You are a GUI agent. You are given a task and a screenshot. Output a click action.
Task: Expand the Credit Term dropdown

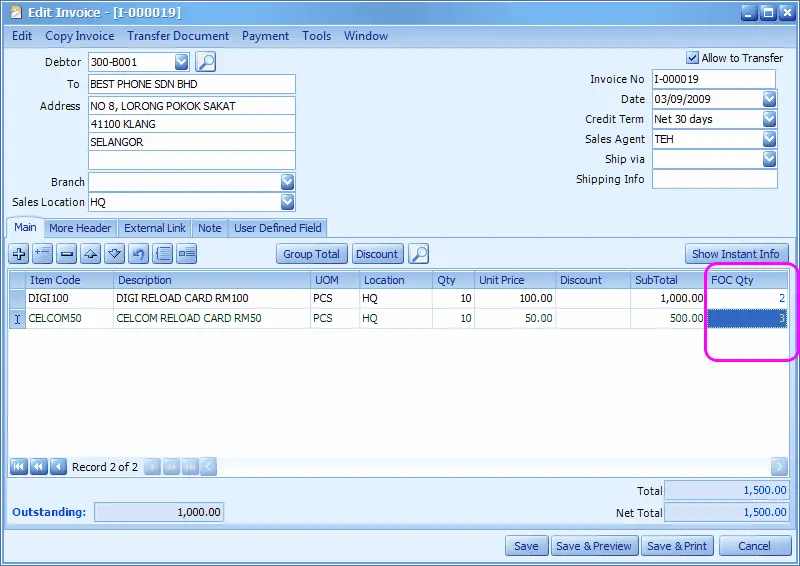(769, 119)
